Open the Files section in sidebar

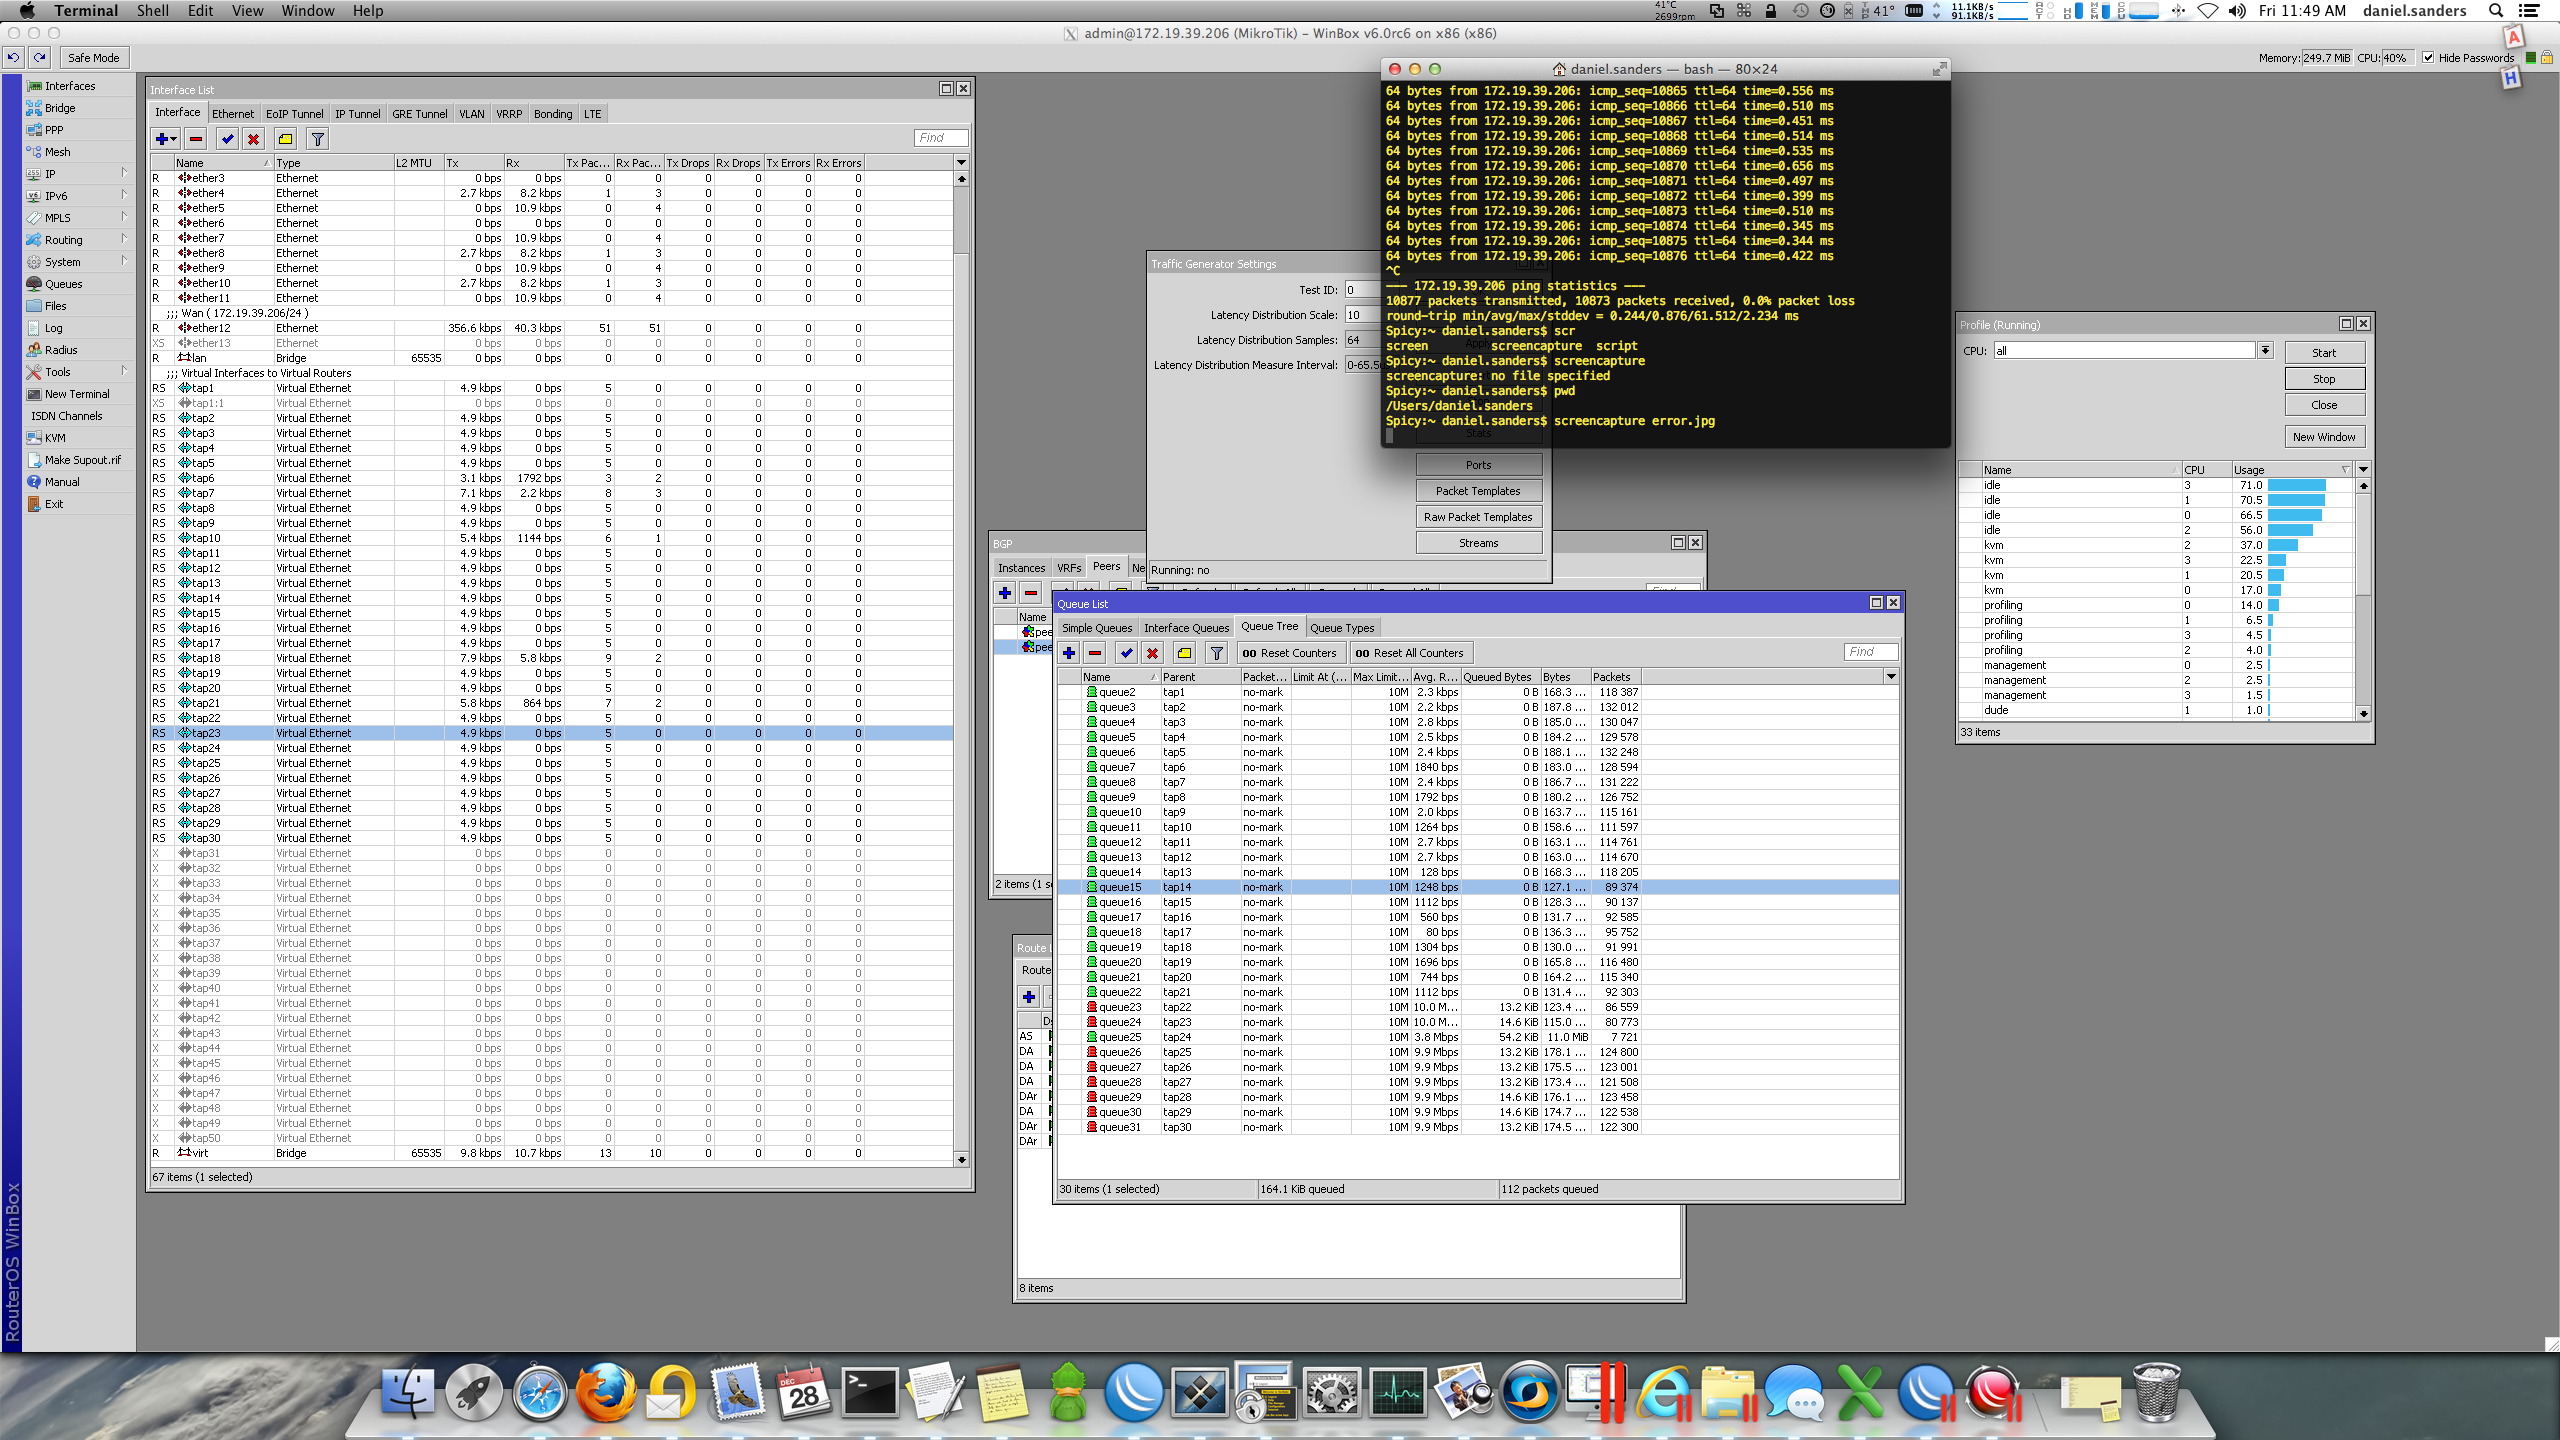click(x=55, y=306)
